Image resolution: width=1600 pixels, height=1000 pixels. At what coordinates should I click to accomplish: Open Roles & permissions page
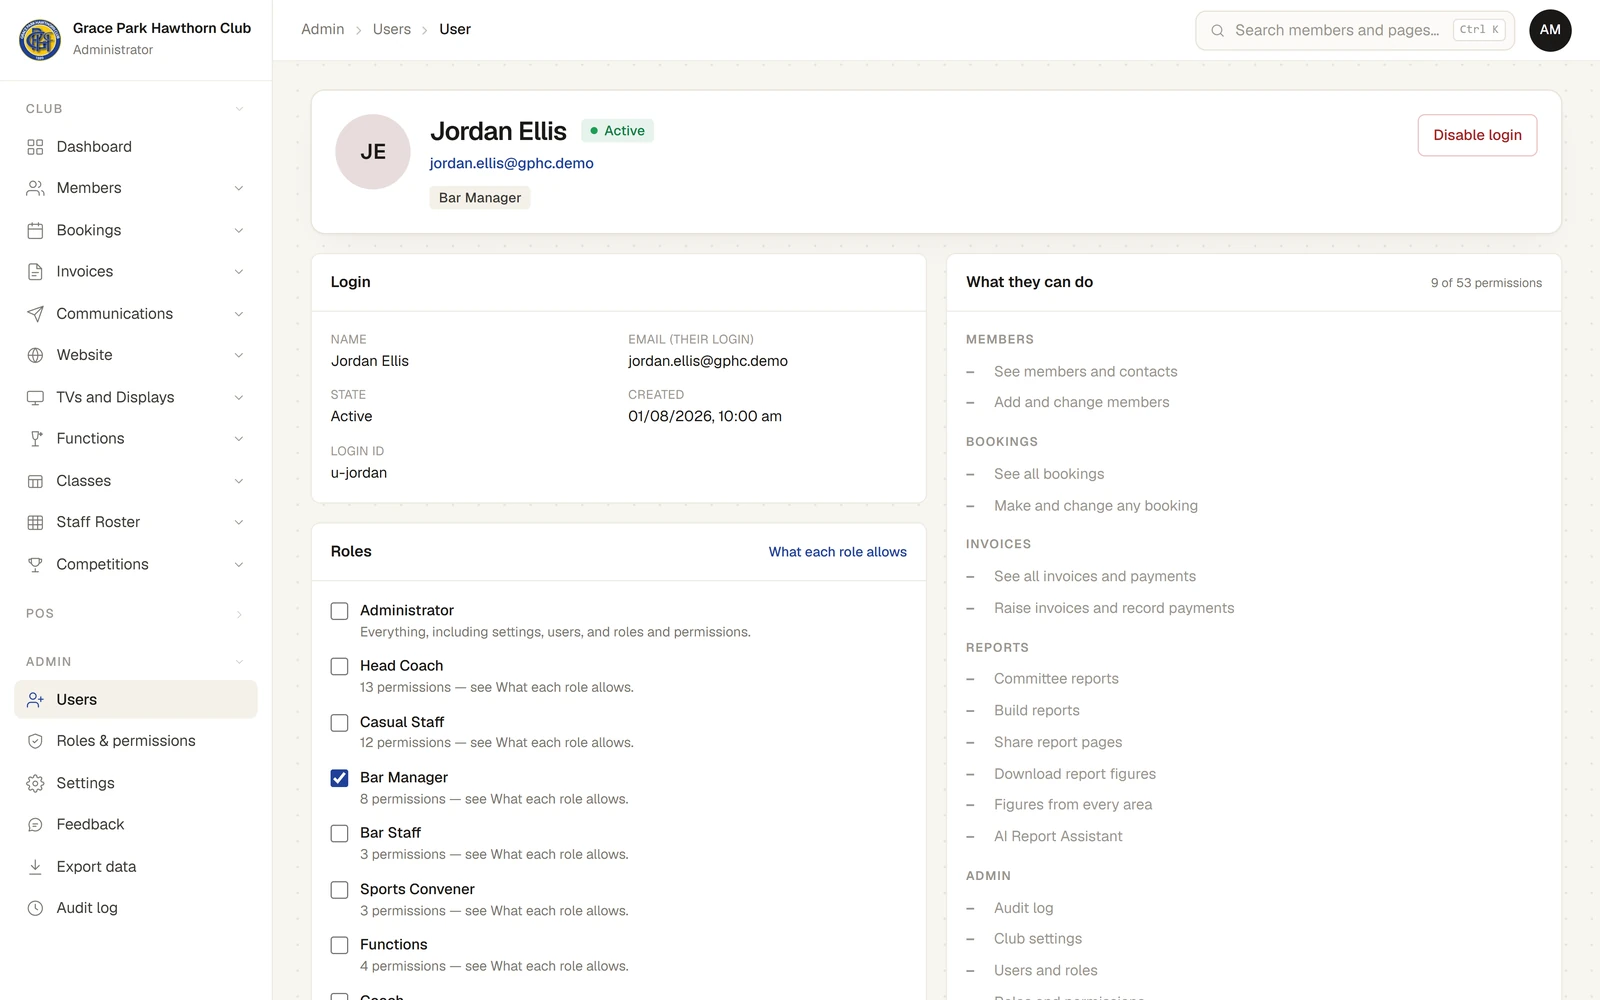click(136, 741)
